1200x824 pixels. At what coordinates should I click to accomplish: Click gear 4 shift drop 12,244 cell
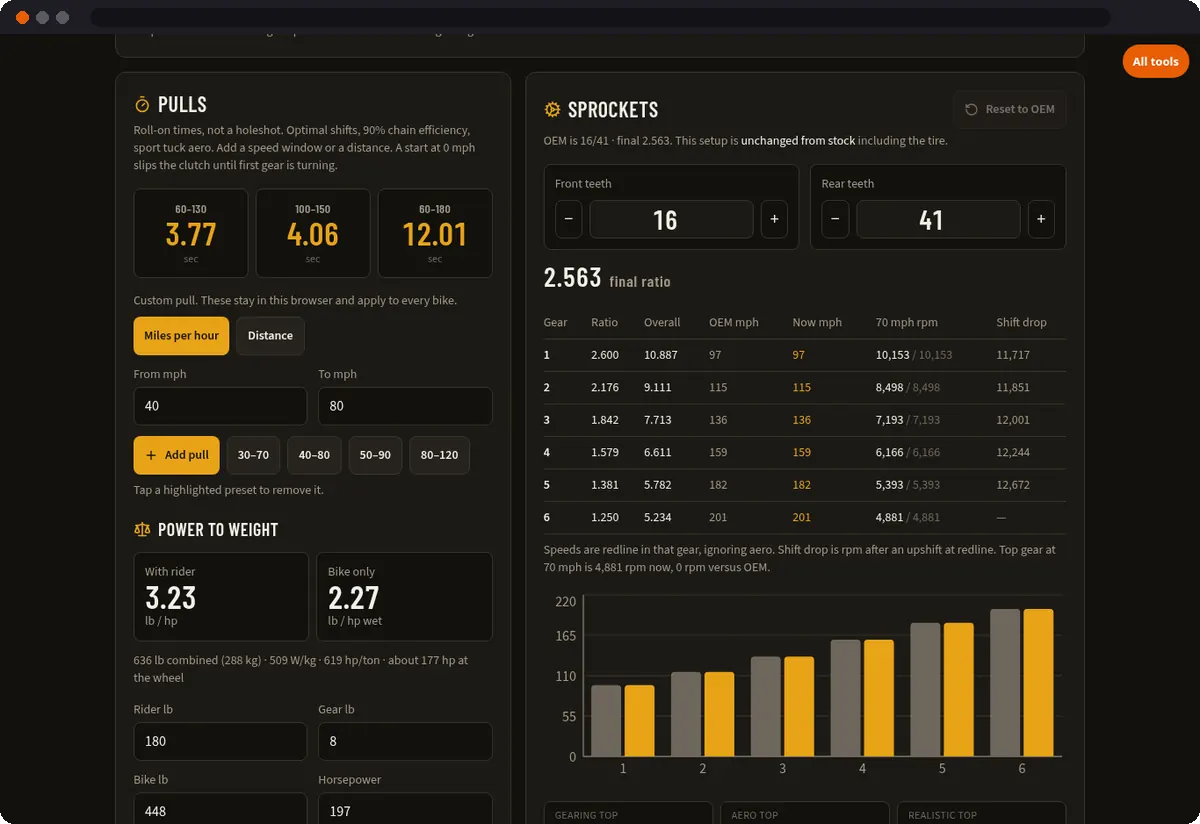1013,452
